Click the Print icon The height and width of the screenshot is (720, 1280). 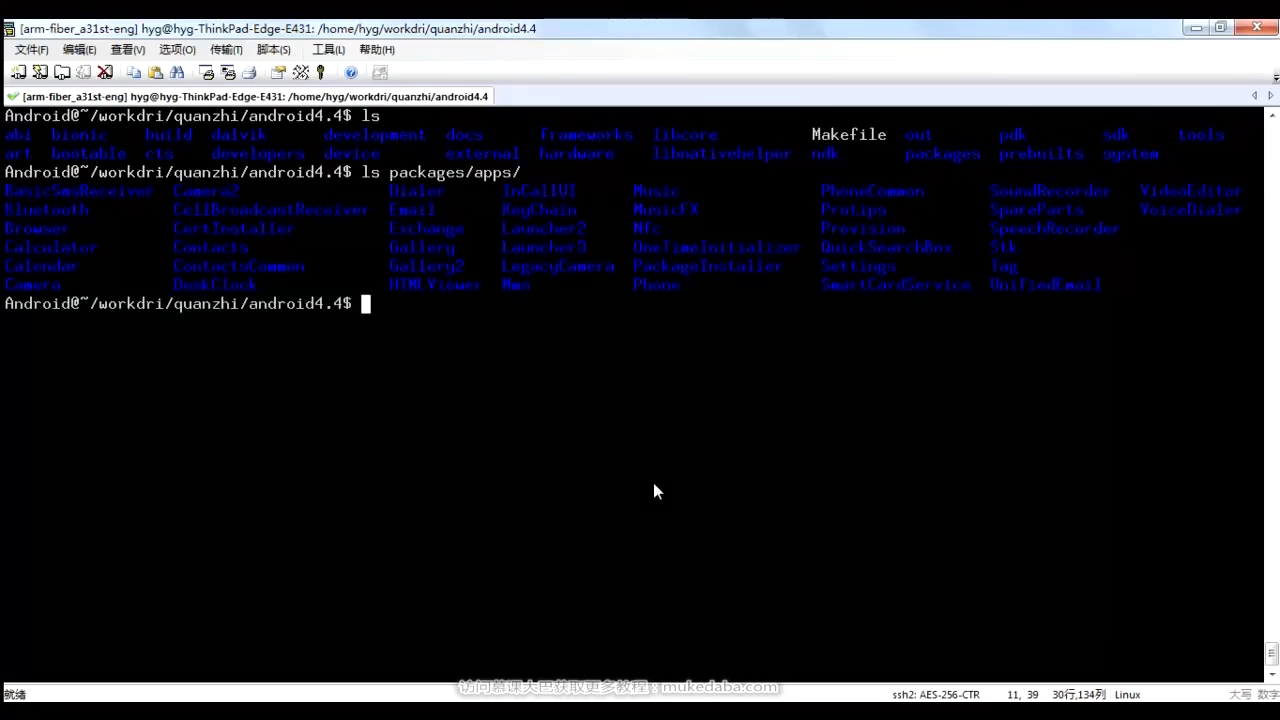click(249, 72)
